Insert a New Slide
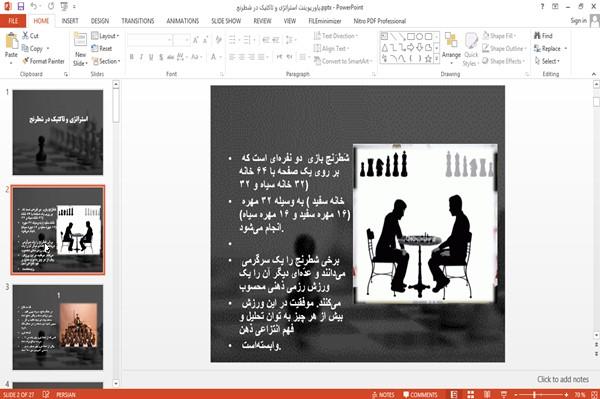The width and height of the screenshot is (600, 399). [80, 49]
